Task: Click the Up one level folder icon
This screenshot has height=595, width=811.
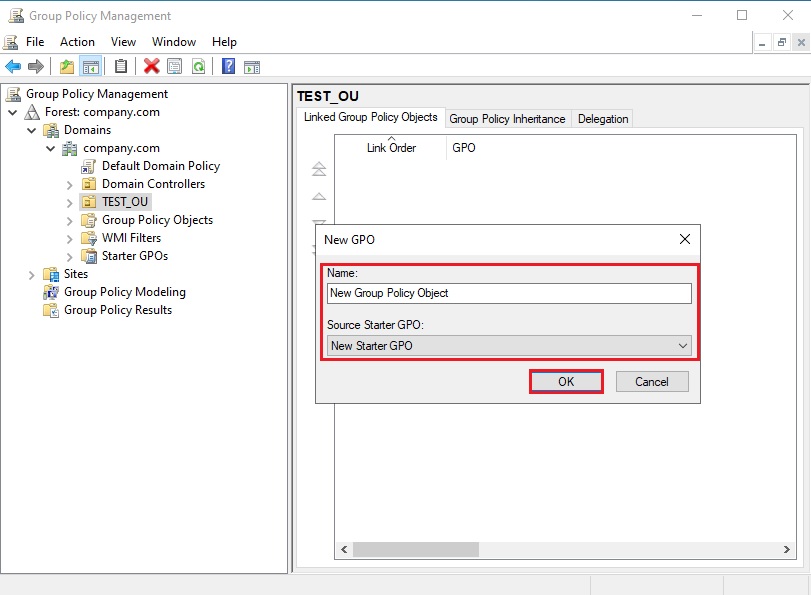Action: (x=69, y=66)
